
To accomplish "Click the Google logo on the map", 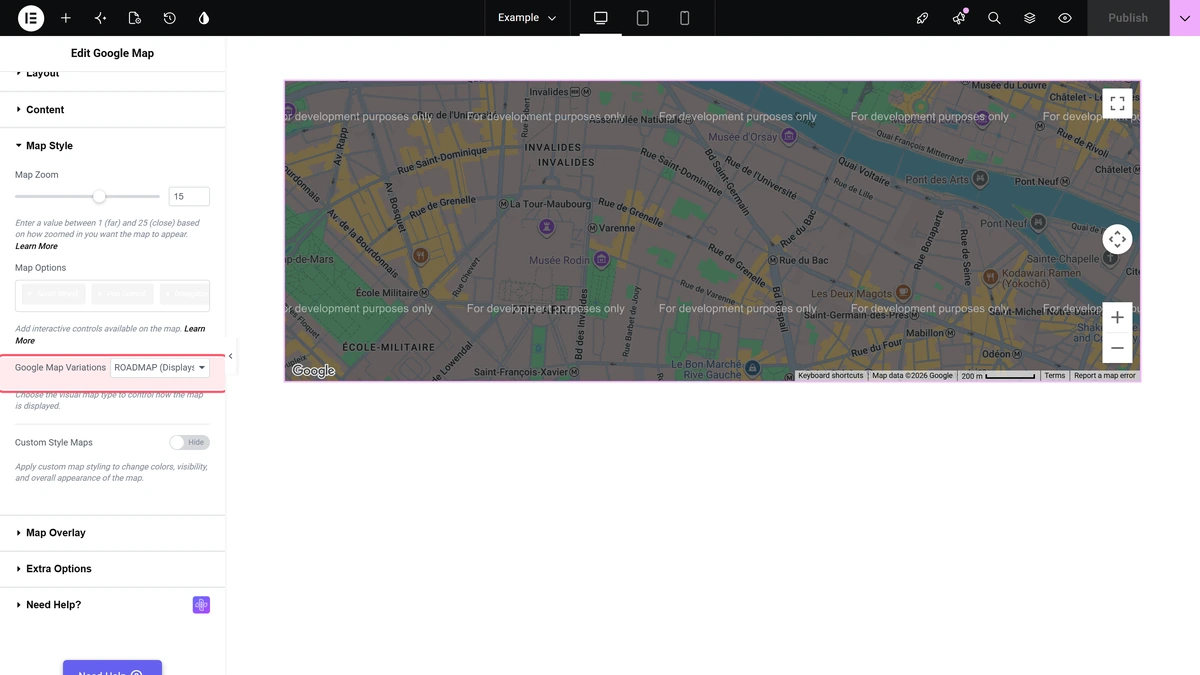I will point(313,371).
